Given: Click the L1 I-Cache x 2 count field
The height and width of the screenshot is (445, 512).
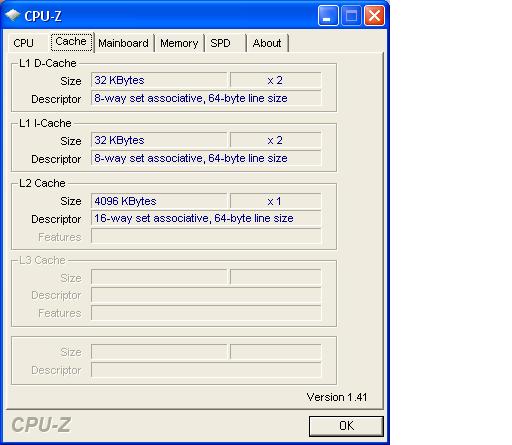Looking at the screenshot, I should coord(275,140).
